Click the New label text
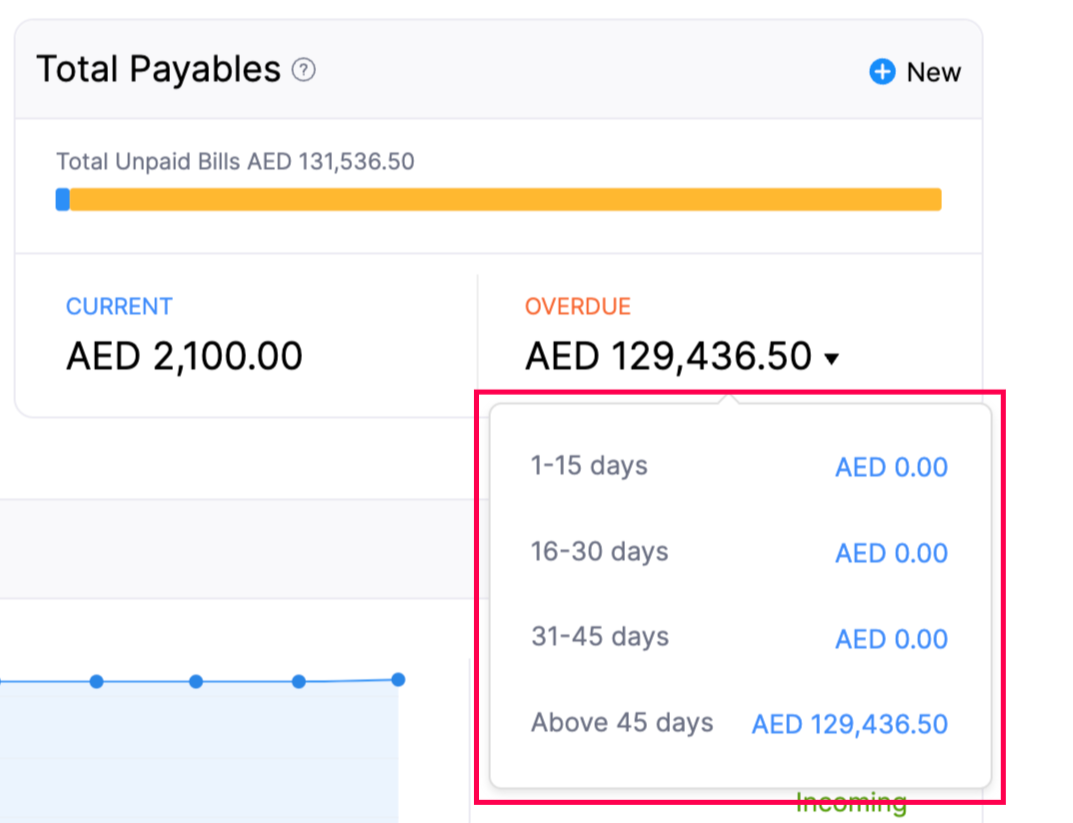 (x=933, y=72)
